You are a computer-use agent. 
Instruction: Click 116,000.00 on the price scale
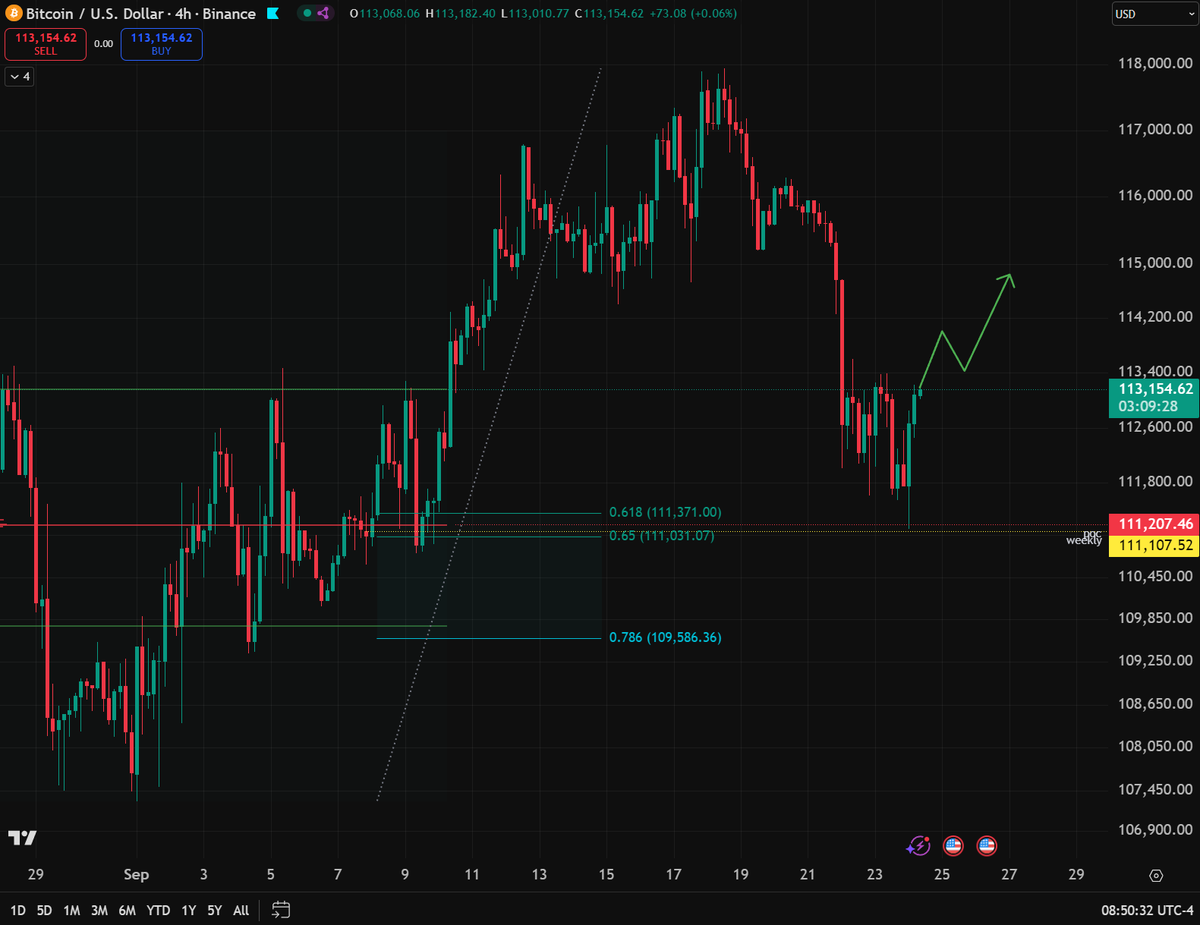(x=1155, y=196)
